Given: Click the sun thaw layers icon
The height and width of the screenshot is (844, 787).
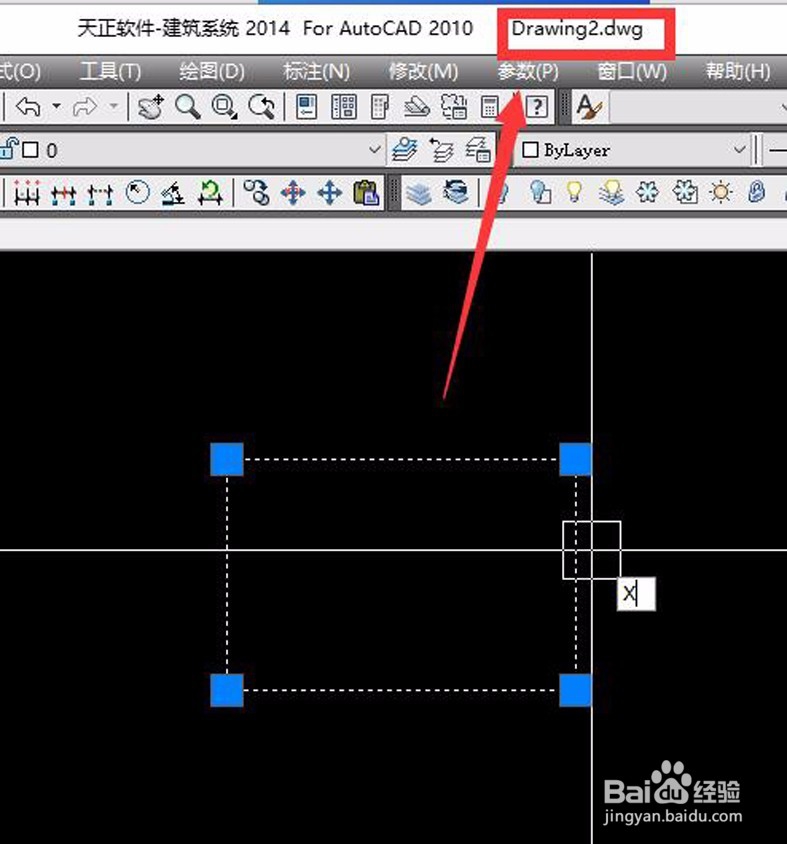Looking at the screenshot, I should (721, 193).
